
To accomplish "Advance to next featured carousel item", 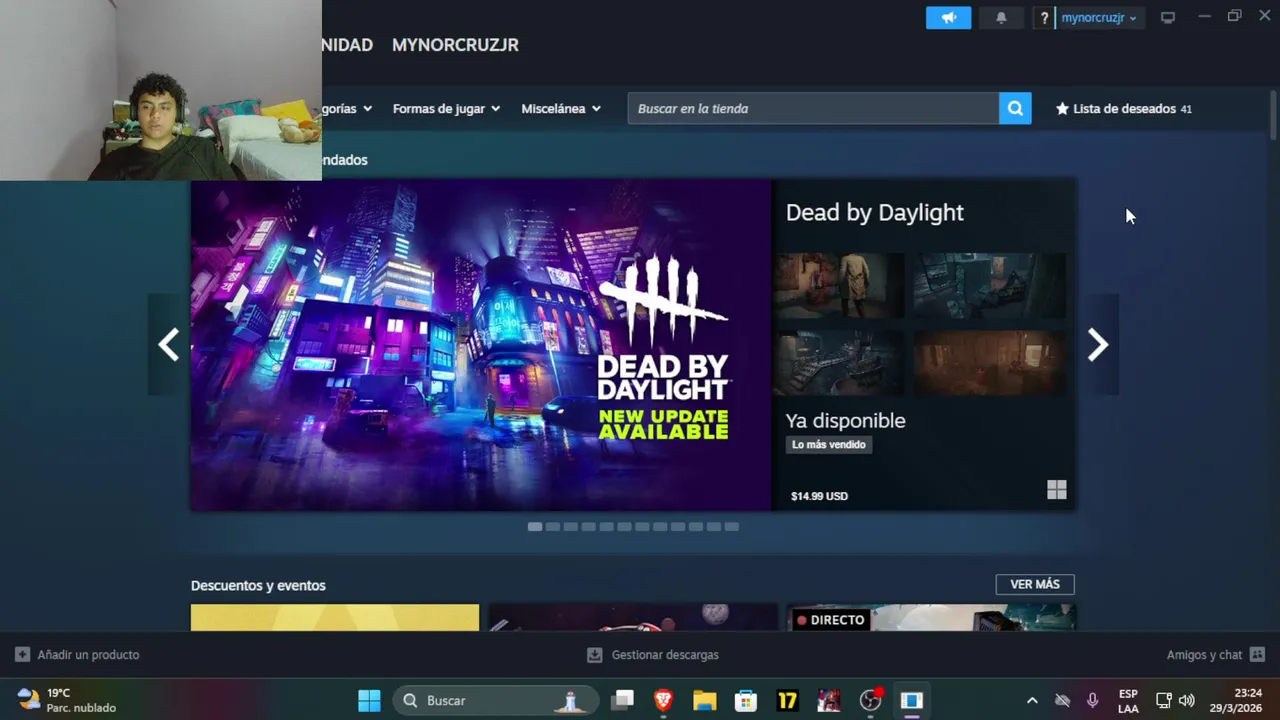I will point(1098,345).
